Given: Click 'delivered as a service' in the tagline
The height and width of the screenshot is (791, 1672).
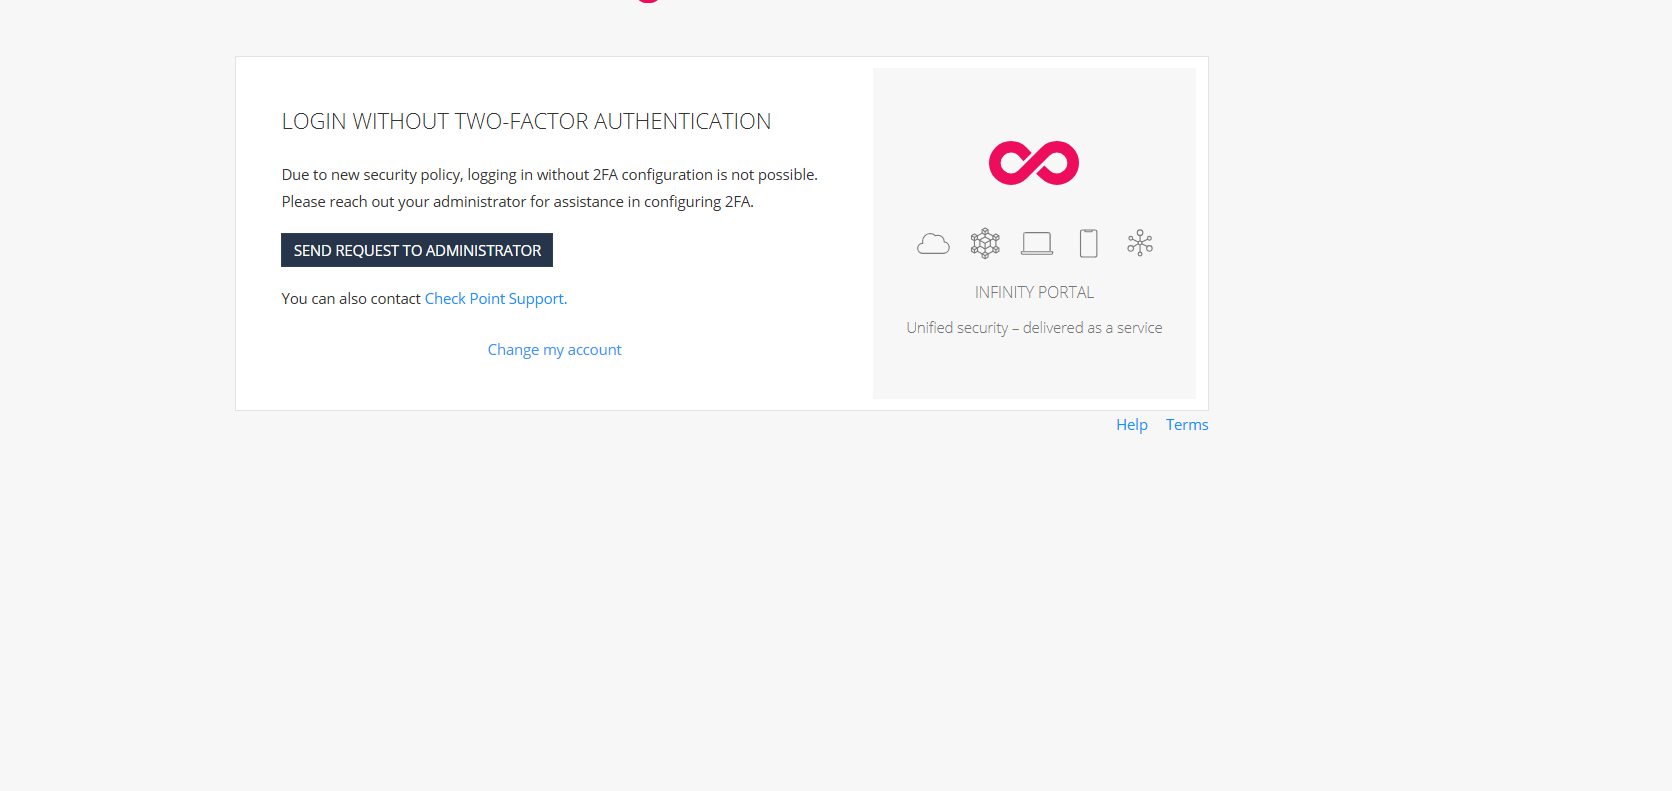Looking at the screenshot, I should tap(1092, 328).
